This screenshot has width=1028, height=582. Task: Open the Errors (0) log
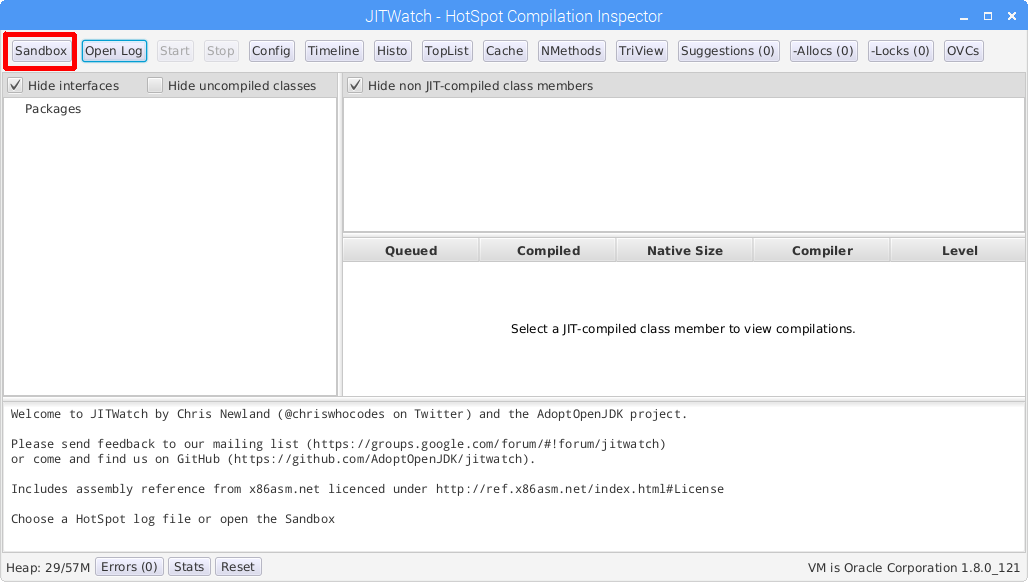[129, 567]
